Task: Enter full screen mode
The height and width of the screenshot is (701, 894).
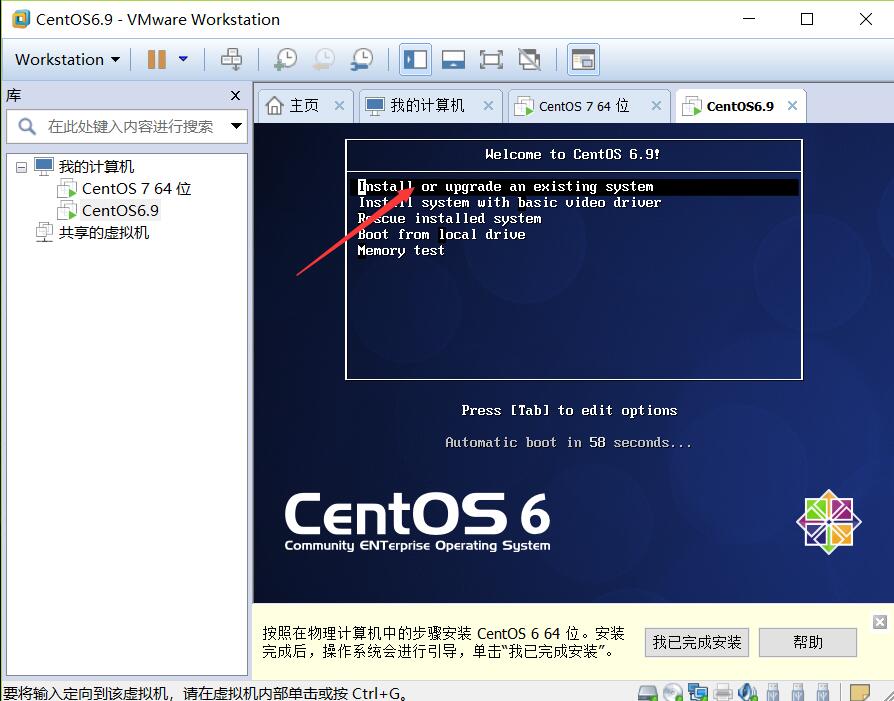Action: [x=491, y=59]
